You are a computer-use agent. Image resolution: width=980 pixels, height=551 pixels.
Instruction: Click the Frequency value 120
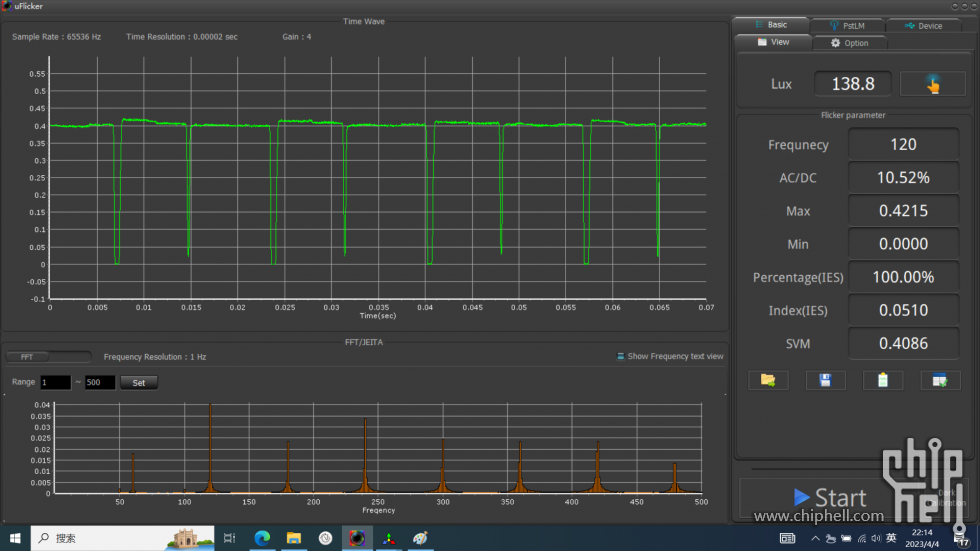(x=903, y=144)
